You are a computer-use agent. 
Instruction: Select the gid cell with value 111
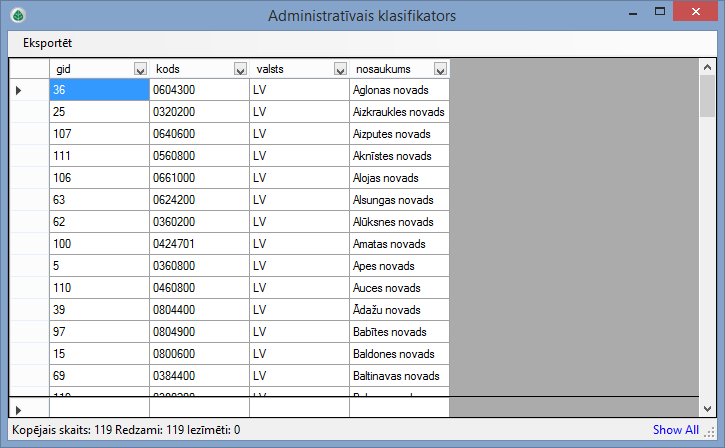pos(99,156)
